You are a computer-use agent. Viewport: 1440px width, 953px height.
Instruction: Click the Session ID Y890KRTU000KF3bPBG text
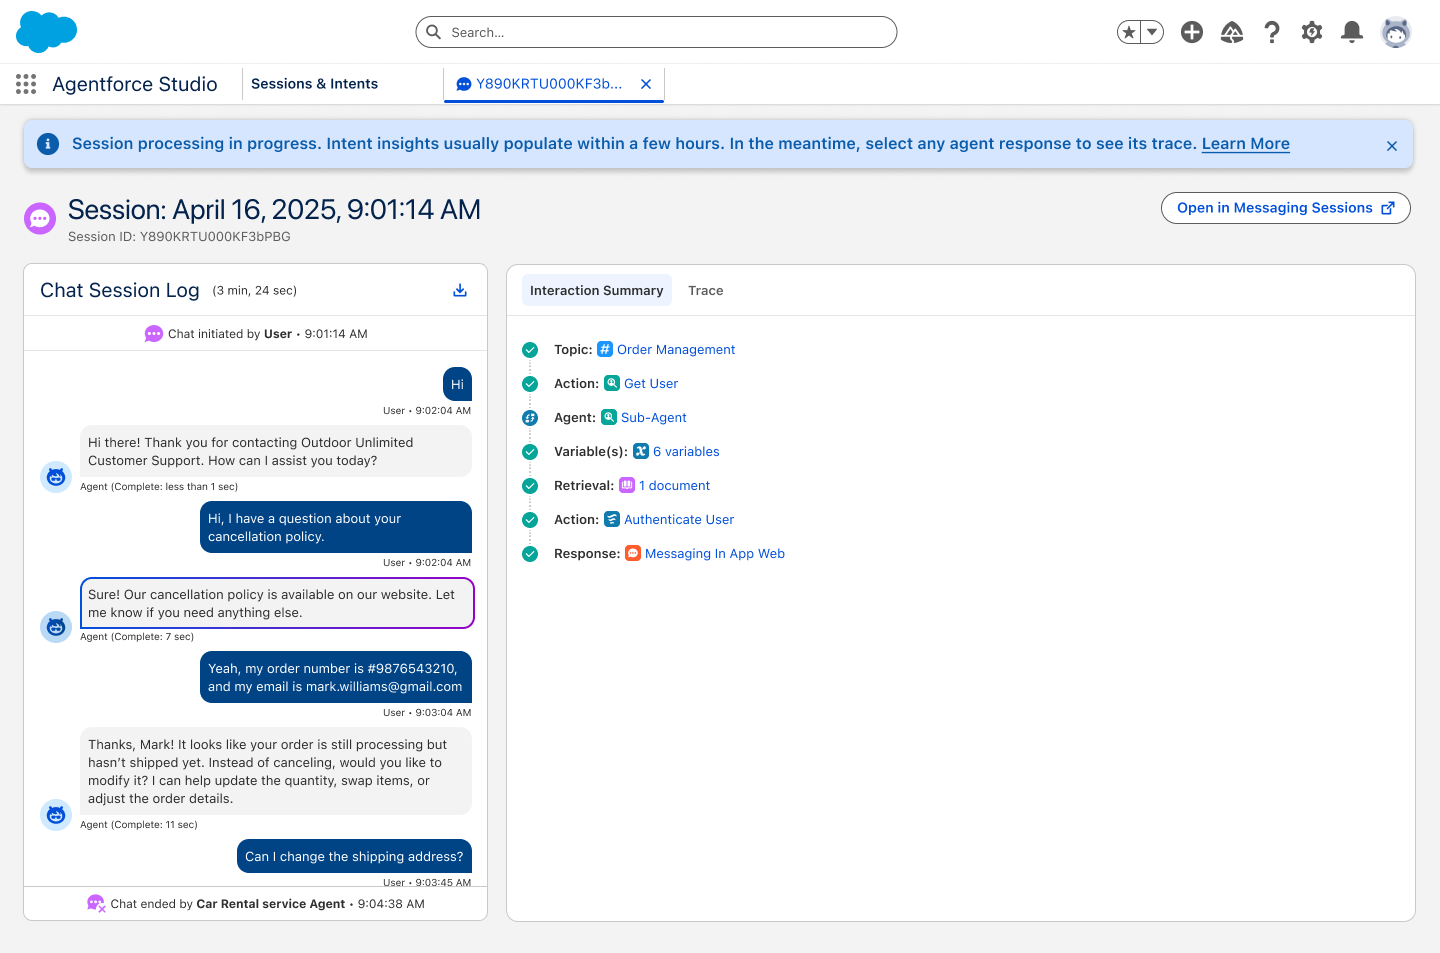(179, 237)
